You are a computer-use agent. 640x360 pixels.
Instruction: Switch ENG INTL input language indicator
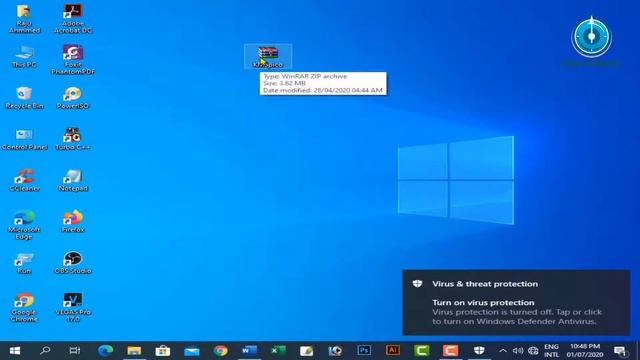[551, 351]
